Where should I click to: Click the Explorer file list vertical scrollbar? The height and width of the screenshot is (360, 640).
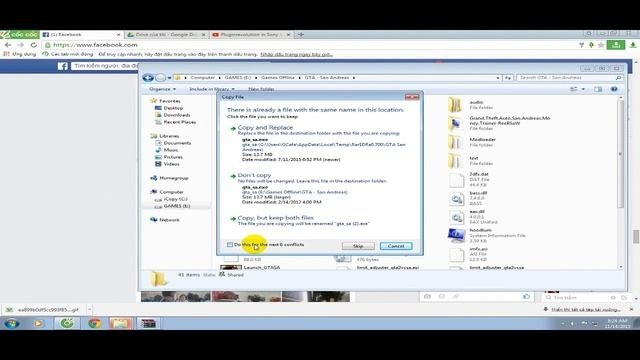(621, 155)
